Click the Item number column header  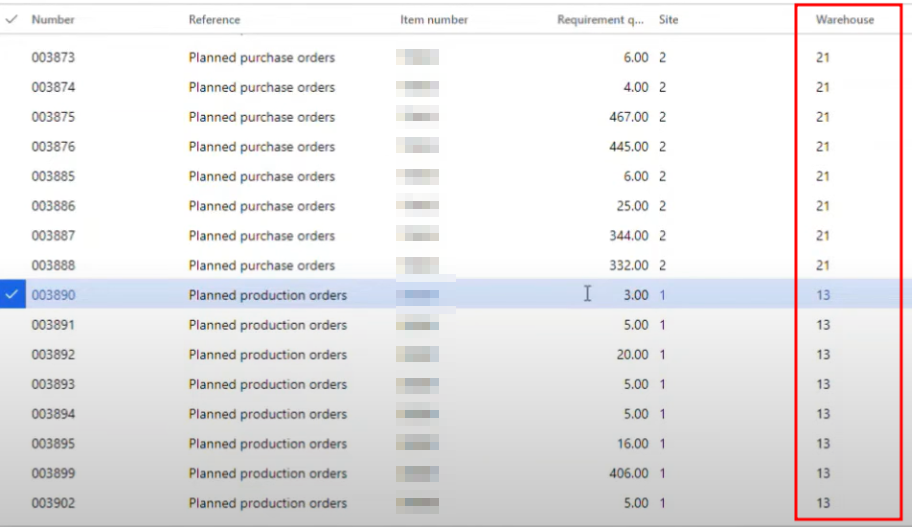(434, 19)
